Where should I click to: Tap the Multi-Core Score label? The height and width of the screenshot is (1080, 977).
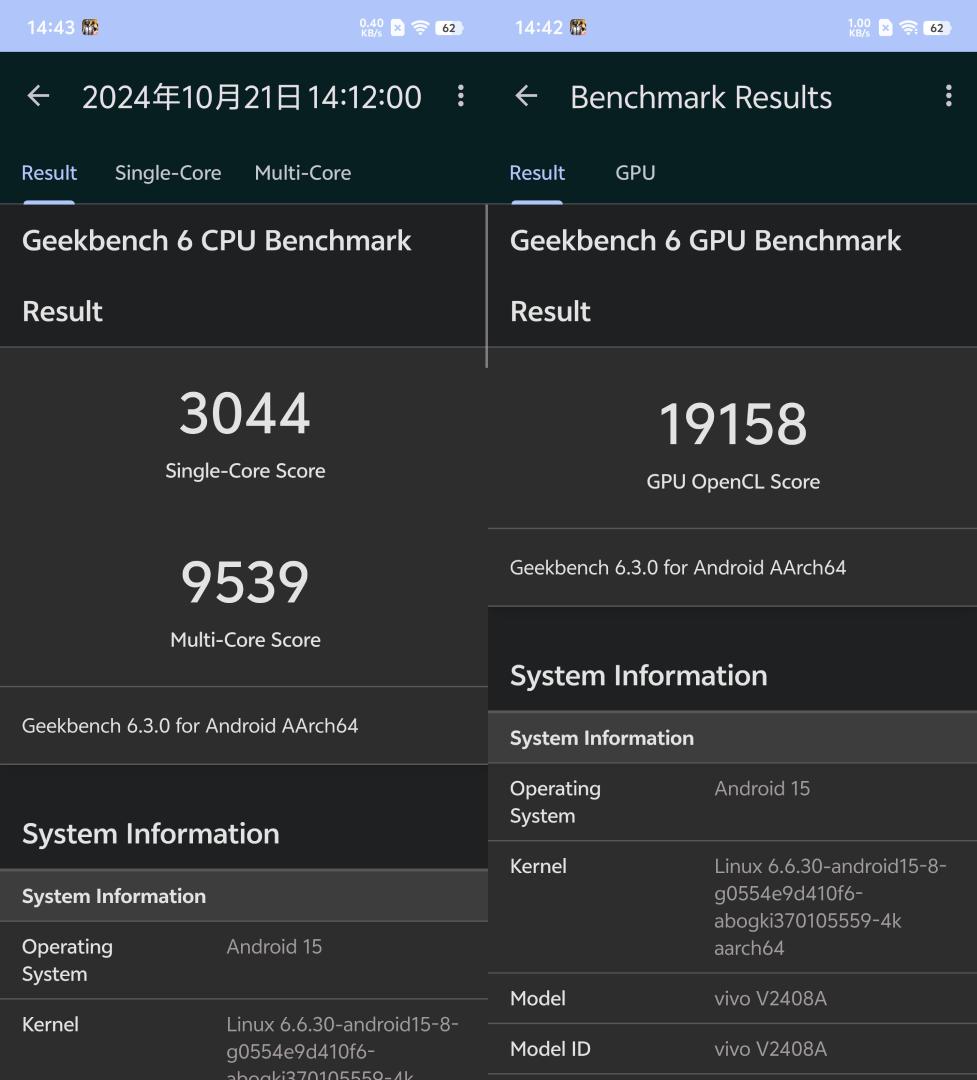tap(245, 640)
